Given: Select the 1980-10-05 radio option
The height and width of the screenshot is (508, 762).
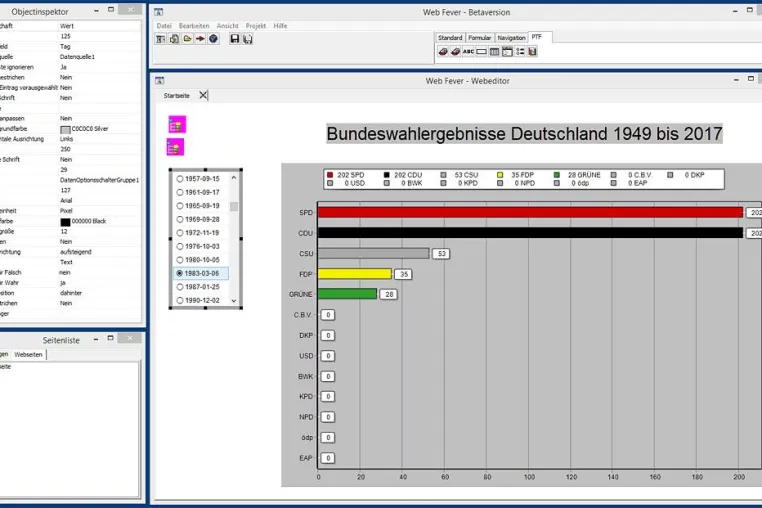Looking at the screenshot, I should click(x=180, y=260).
